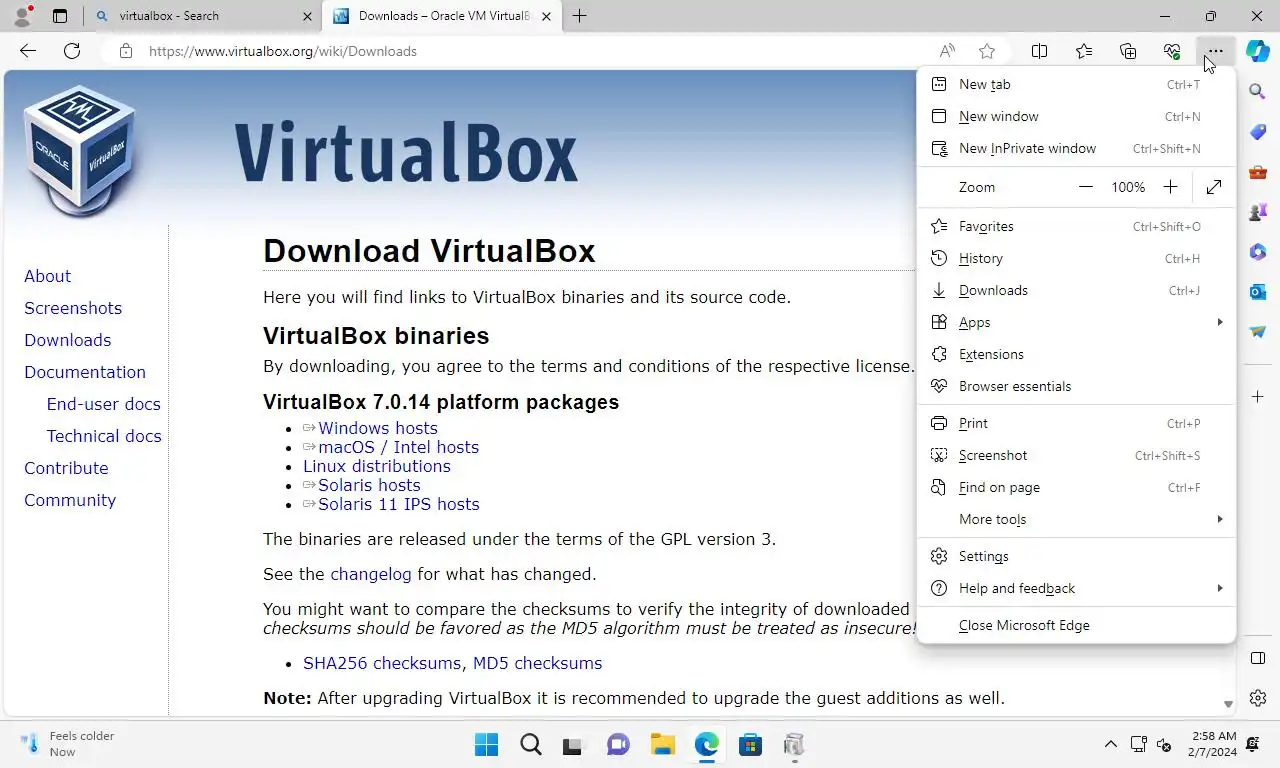This screenshot has width=1280, height=768.
Task: Customize sidebar with the plus button
Action: [1258, 397]
